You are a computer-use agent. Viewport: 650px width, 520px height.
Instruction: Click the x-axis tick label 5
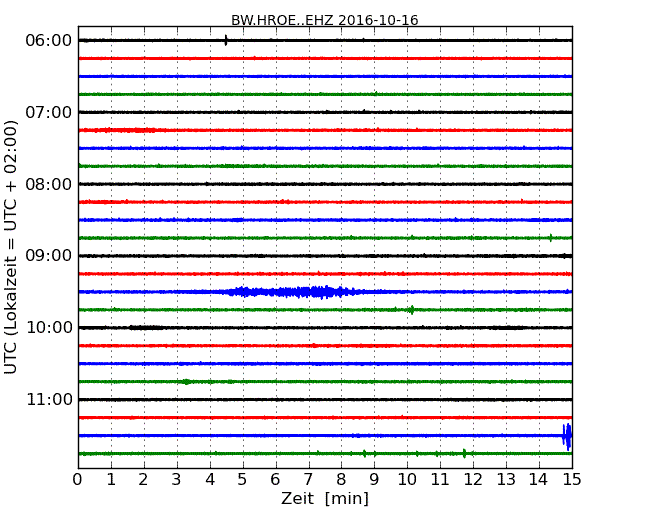pyautogui.click(x=243, y=480)
